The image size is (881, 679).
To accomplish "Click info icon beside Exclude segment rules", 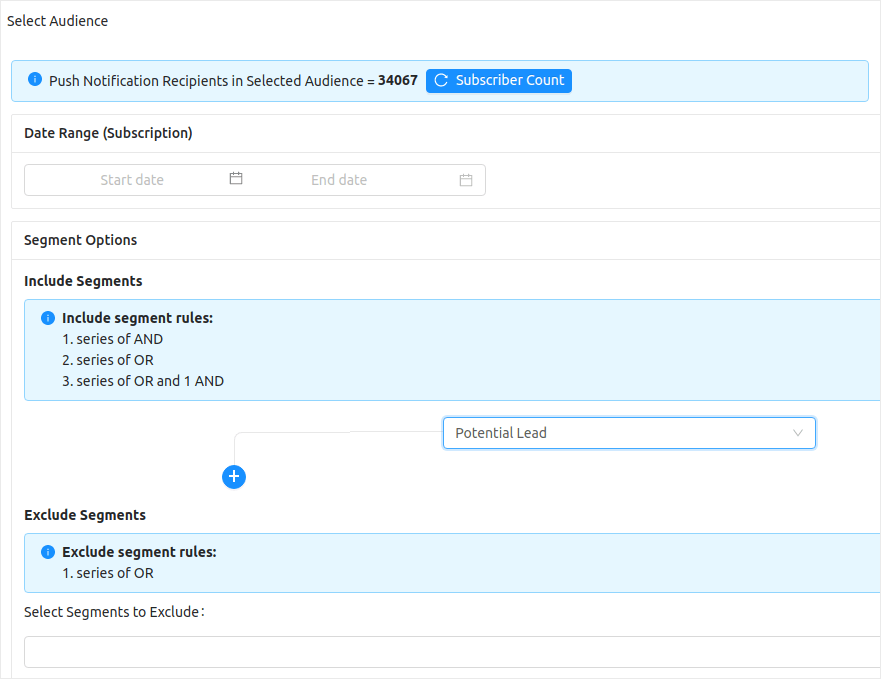I will (x=48, y=552).
